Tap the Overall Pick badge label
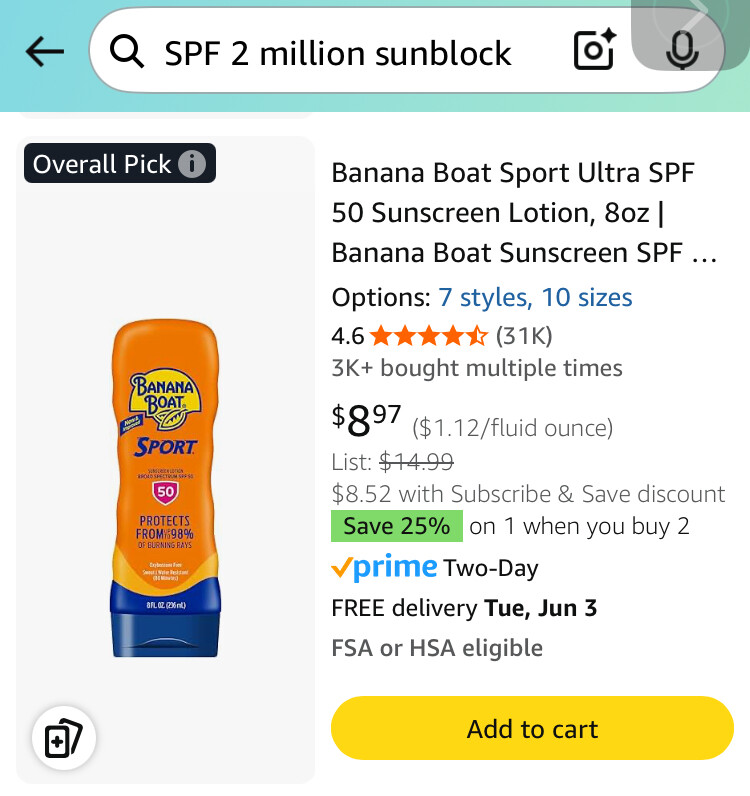The image size is (750, 796). pos(102,164)
